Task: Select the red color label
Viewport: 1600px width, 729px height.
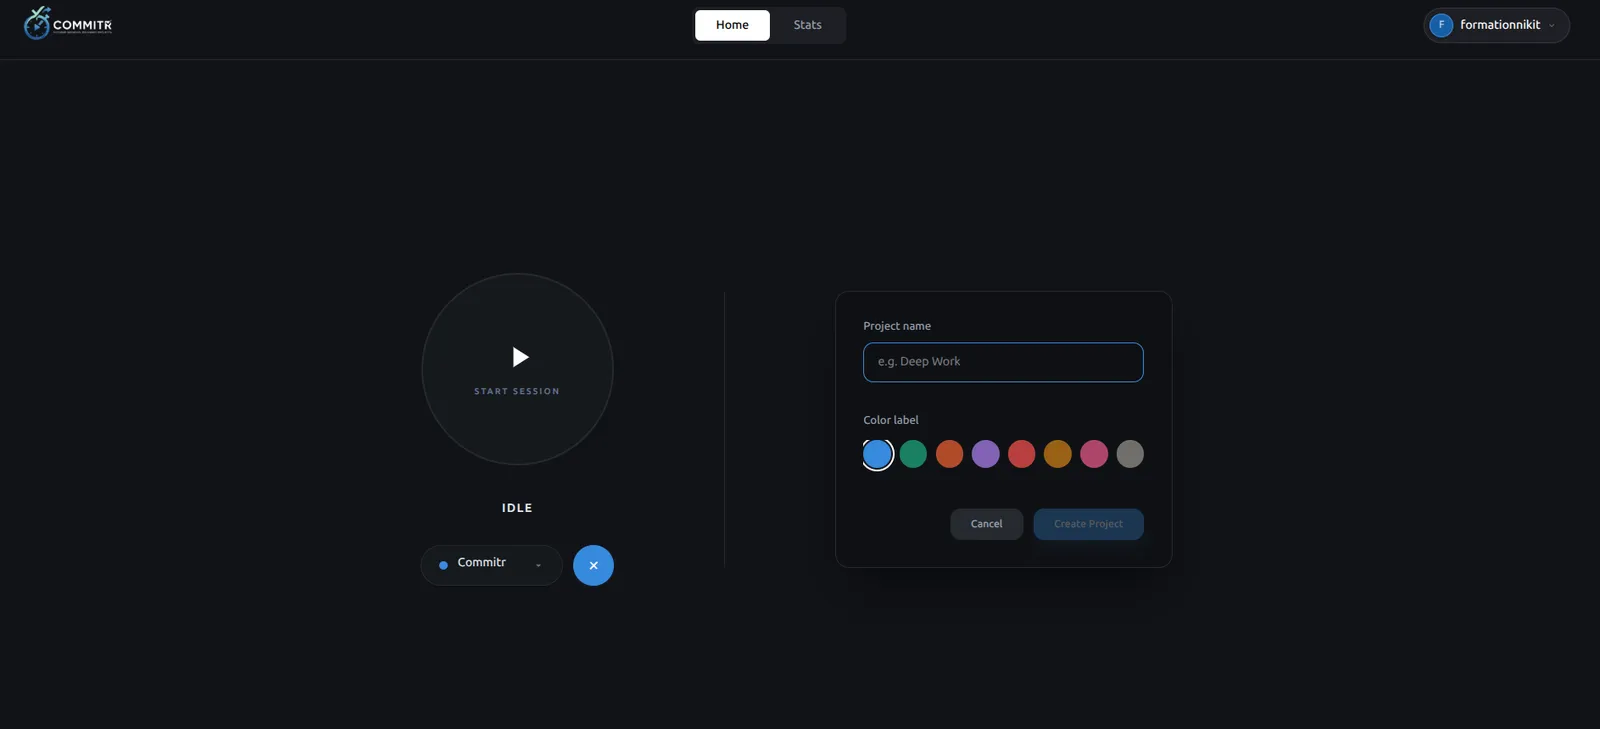Action: (1021, 454)
